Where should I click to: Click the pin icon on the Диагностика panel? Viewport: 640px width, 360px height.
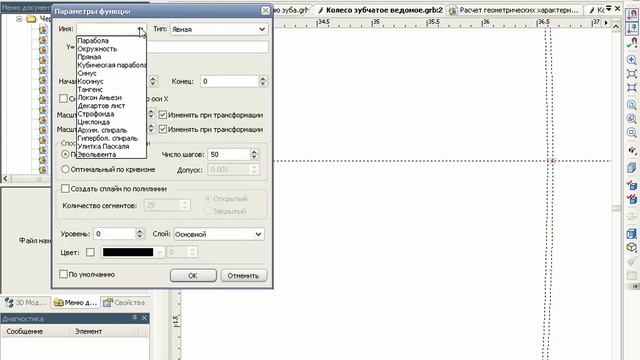click(x=135, y=318)
